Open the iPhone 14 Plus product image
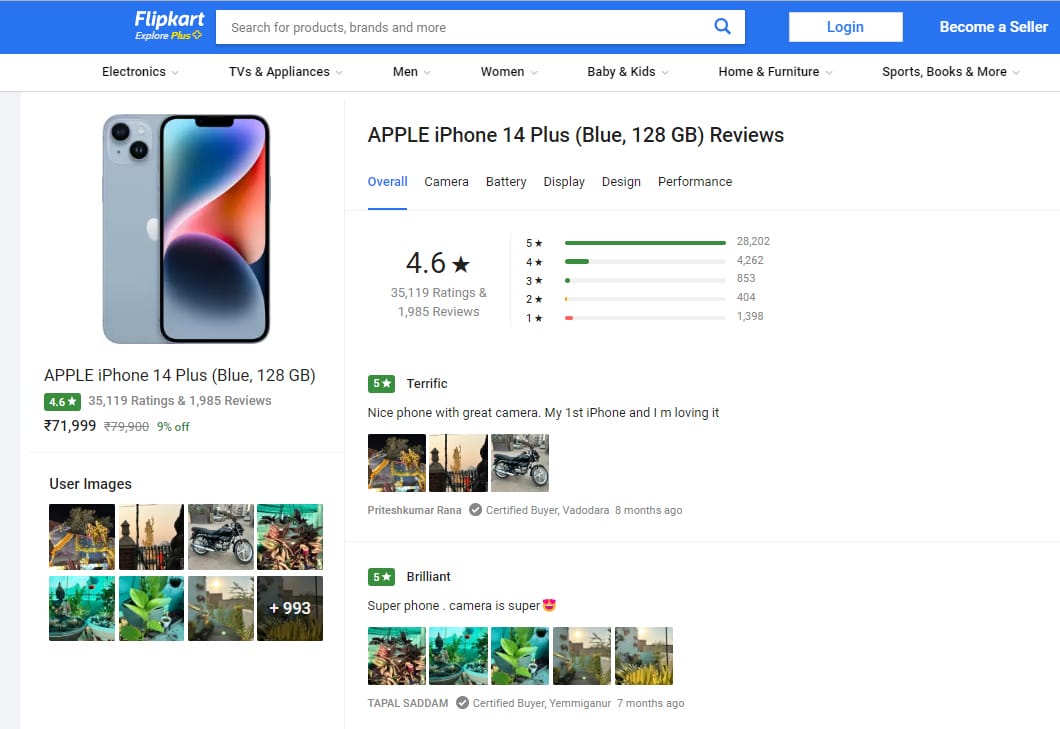The image size is (1060, 729). pos(186,229)
